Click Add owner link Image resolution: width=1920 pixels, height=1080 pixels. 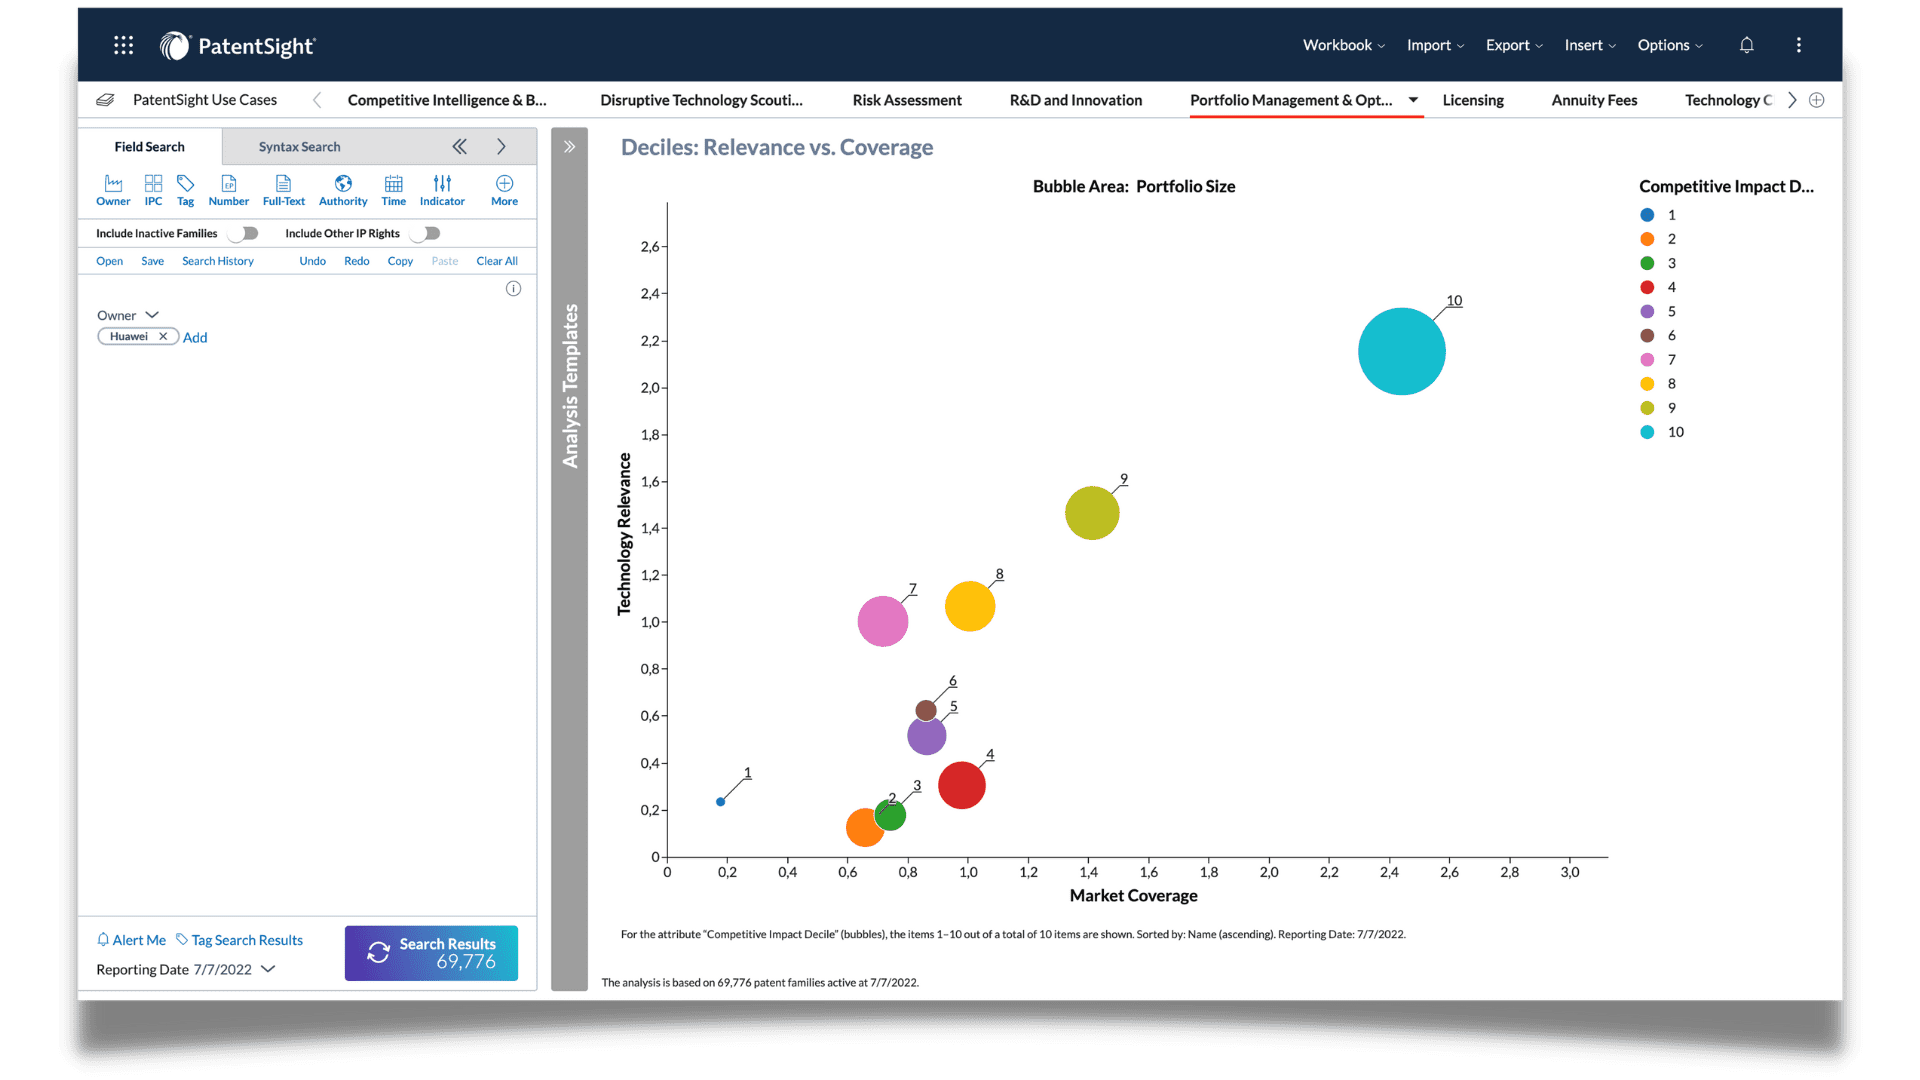click(195, 338)
